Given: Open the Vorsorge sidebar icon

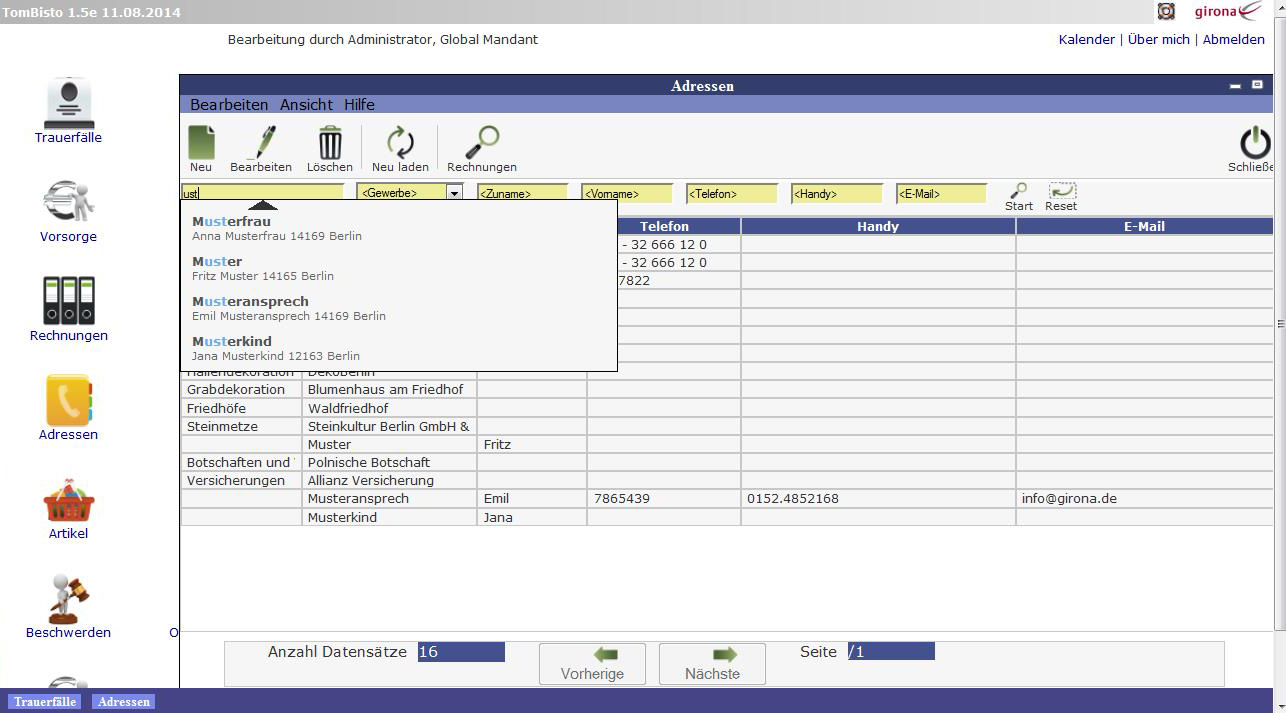Looking at the screenshot, I should (69, 202).
